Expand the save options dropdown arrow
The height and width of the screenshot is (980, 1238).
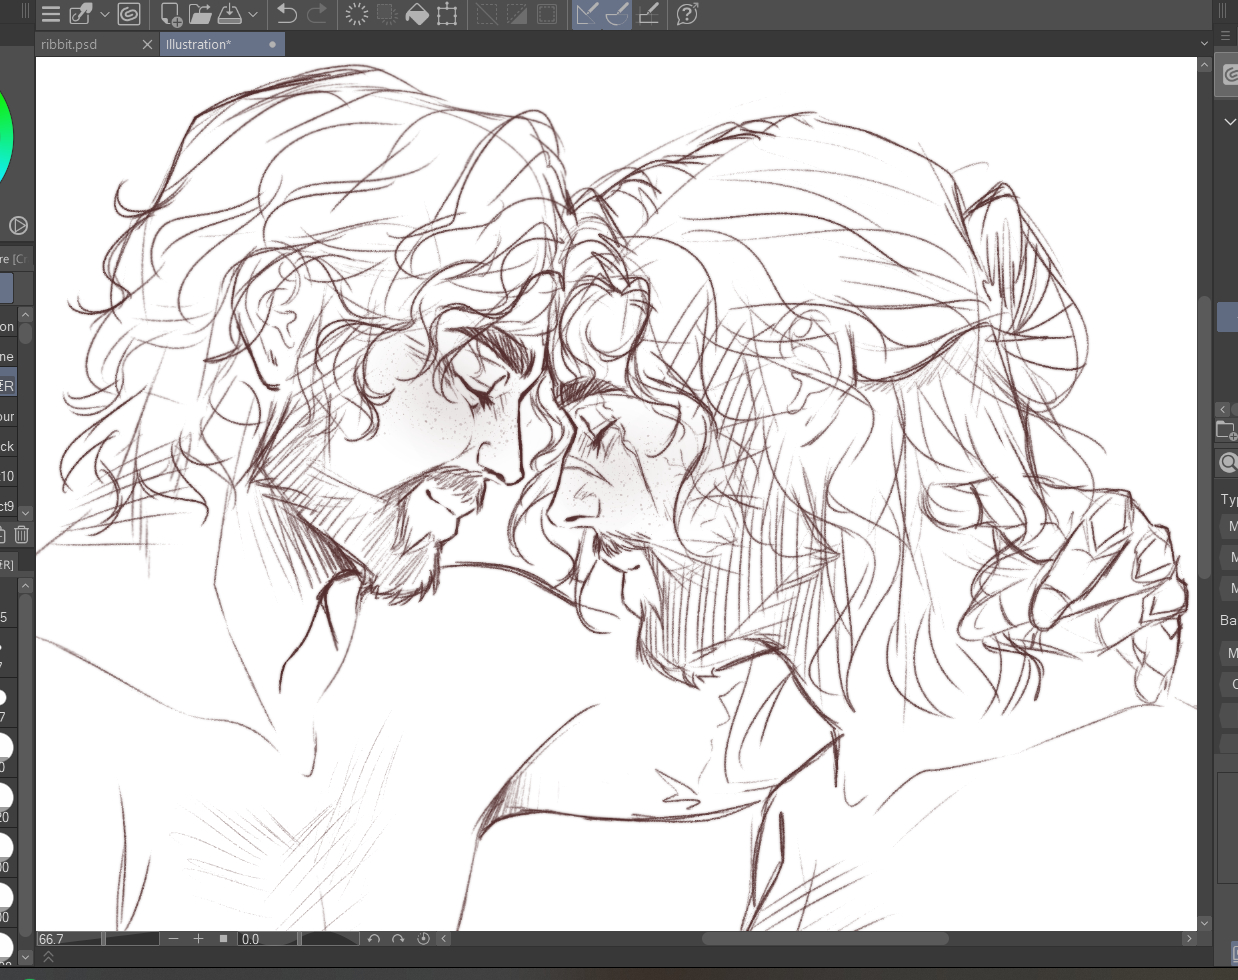click(x=253, y=14)
